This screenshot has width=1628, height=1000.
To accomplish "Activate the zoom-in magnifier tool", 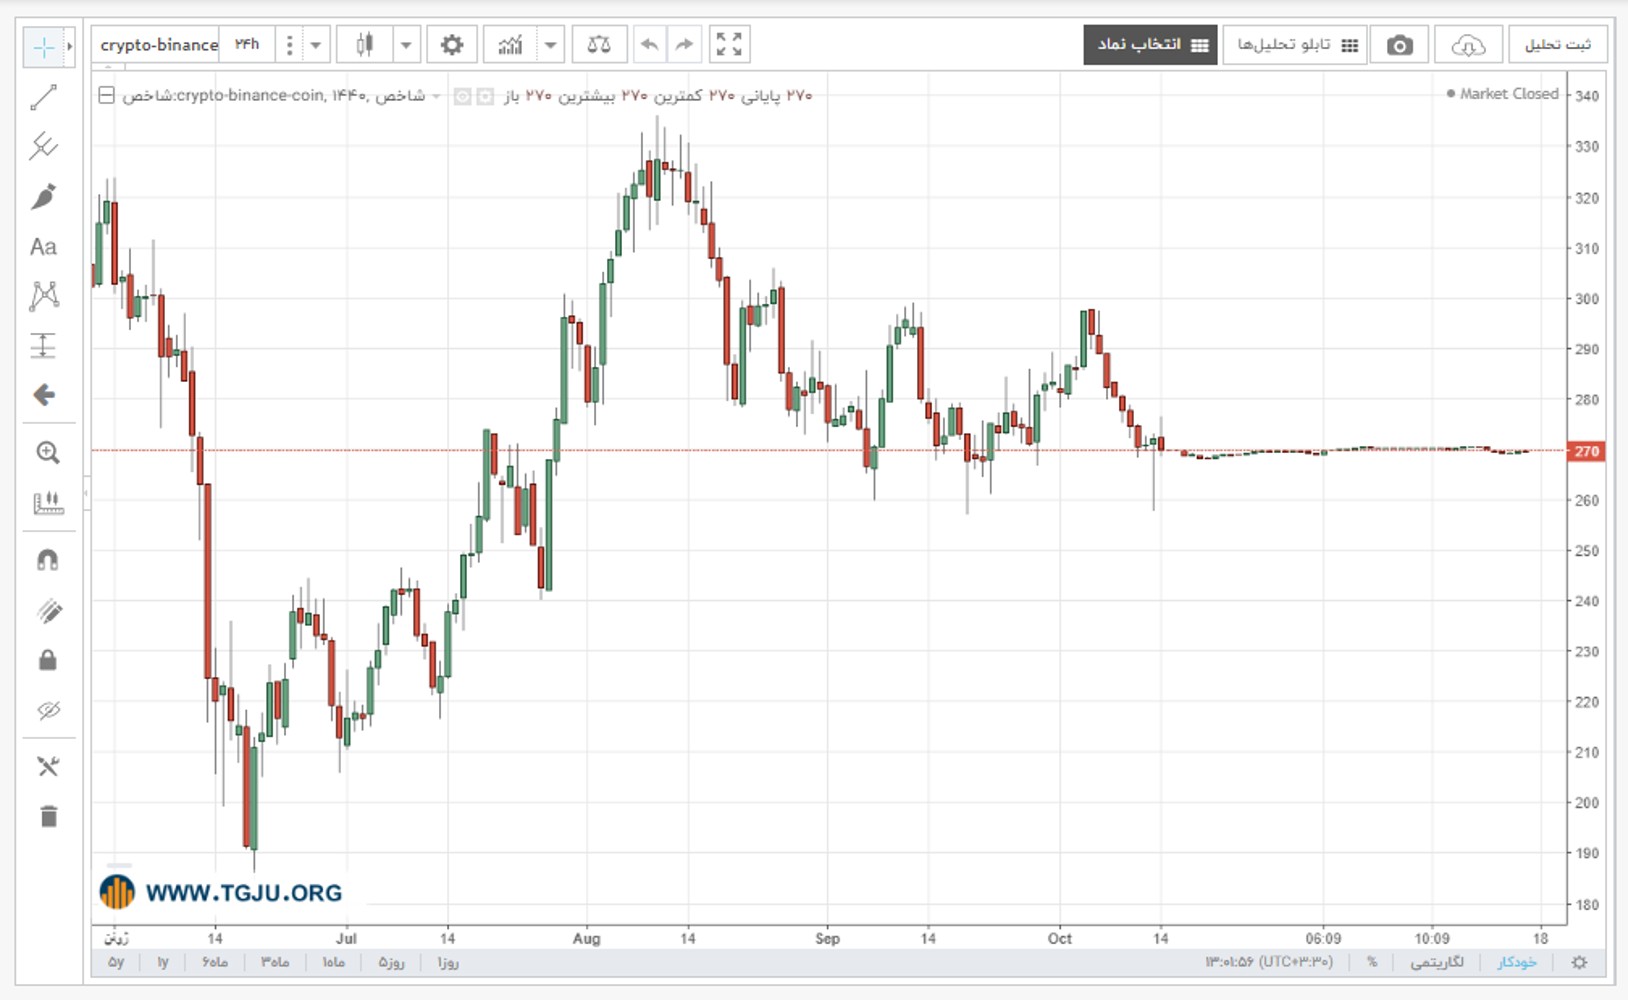I will point(47,452).
